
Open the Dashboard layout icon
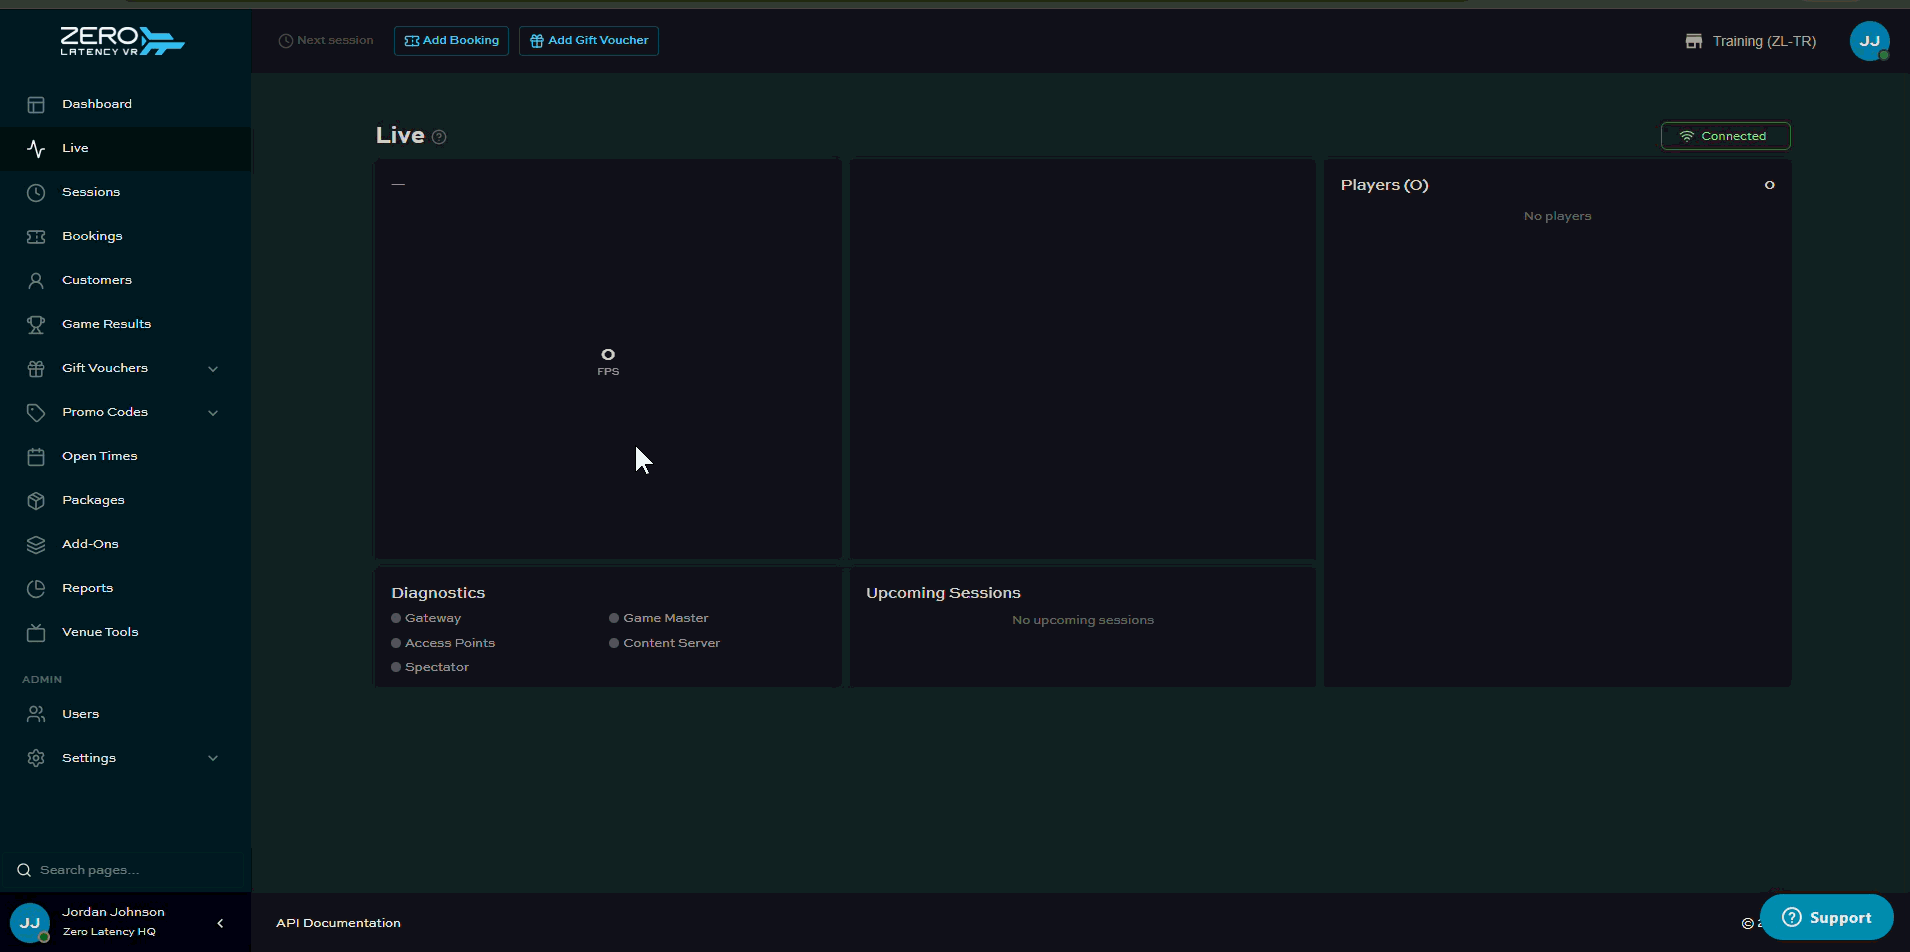(x=36, y=104)
